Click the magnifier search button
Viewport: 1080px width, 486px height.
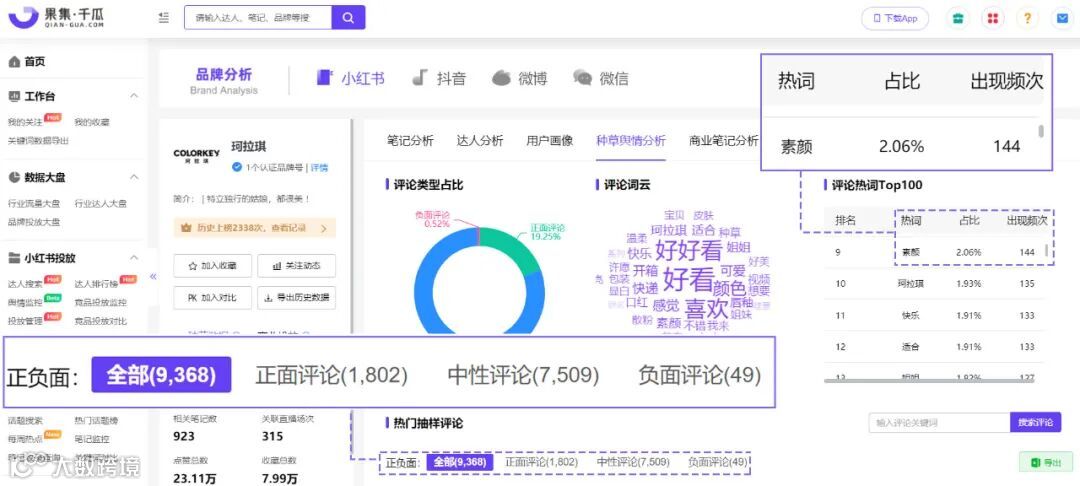coord(349,17)
